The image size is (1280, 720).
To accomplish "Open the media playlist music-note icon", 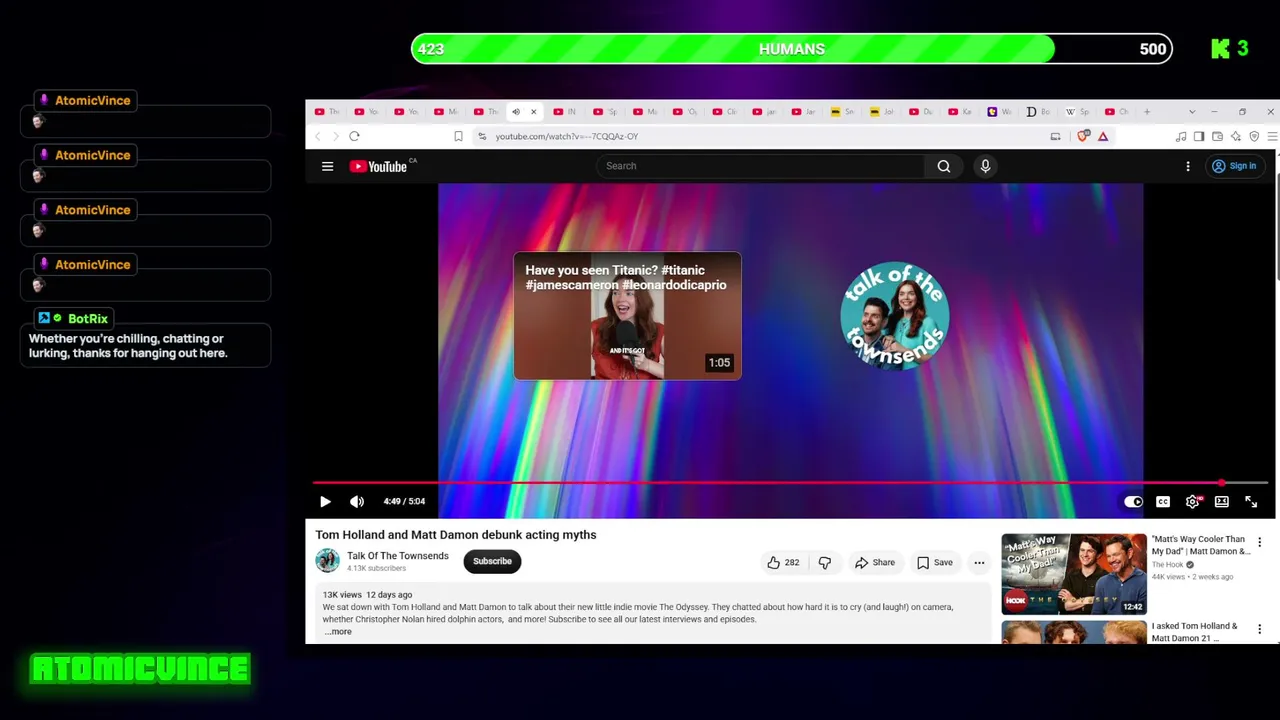I will pos(1181,136).
